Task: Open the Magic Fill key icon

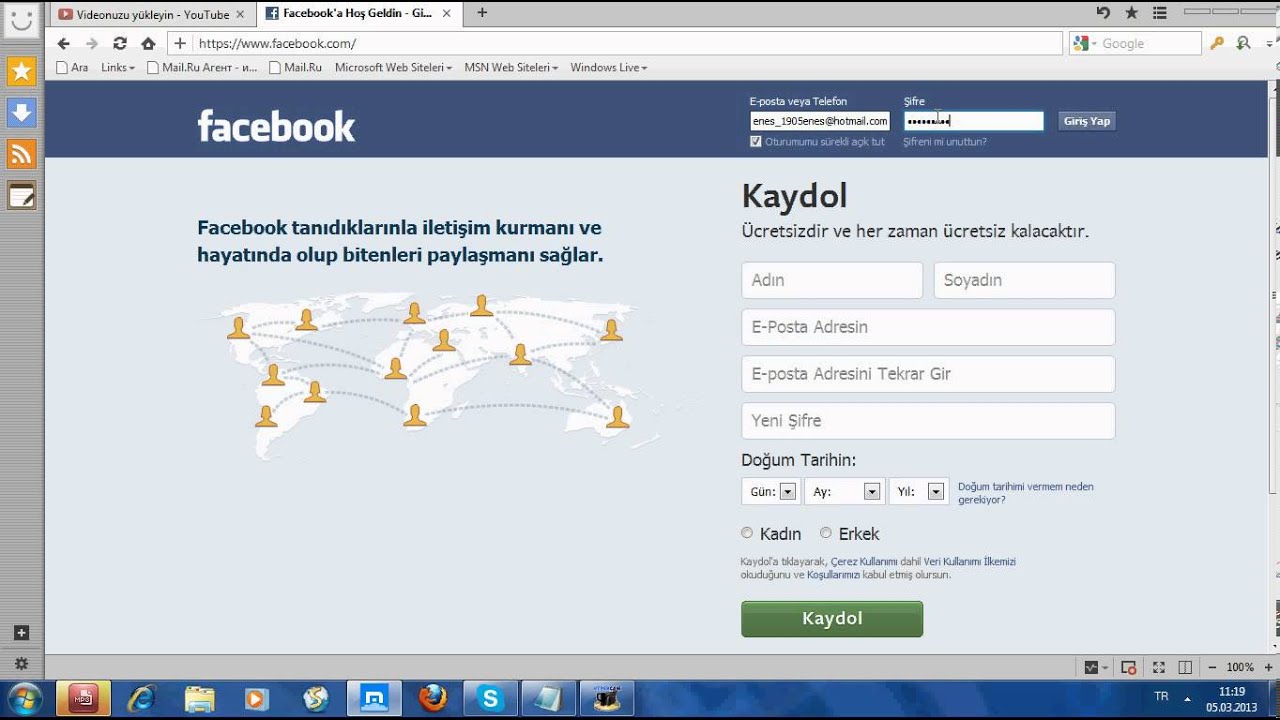Action: coord(1217,43)
